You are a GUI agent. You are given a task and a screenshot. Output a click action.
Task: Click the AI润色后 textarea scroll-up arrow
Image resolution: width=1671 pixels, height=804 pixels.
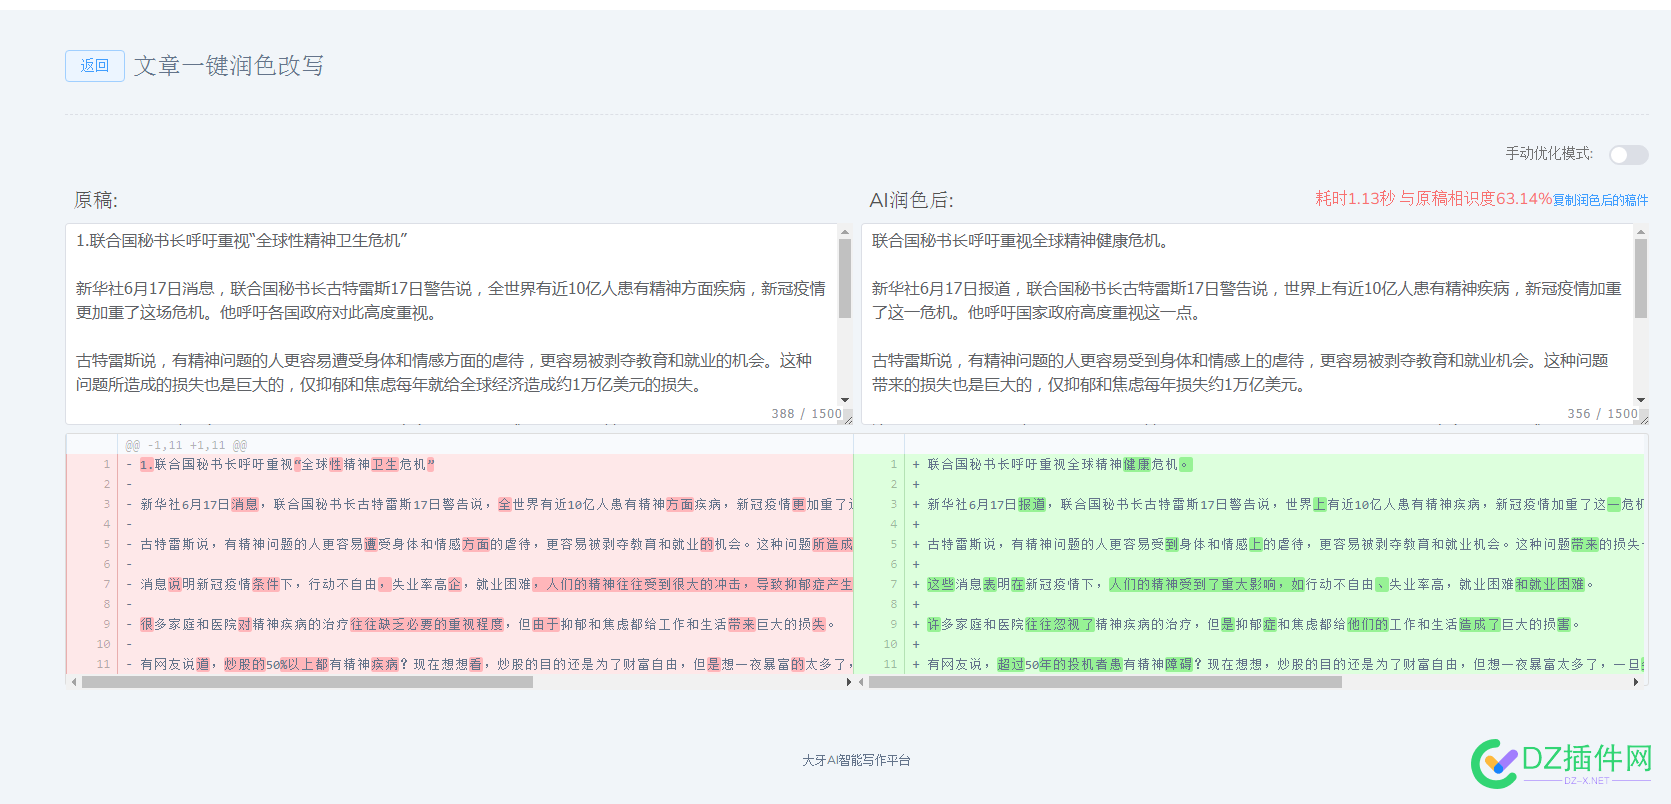[x=1641, y=232]
